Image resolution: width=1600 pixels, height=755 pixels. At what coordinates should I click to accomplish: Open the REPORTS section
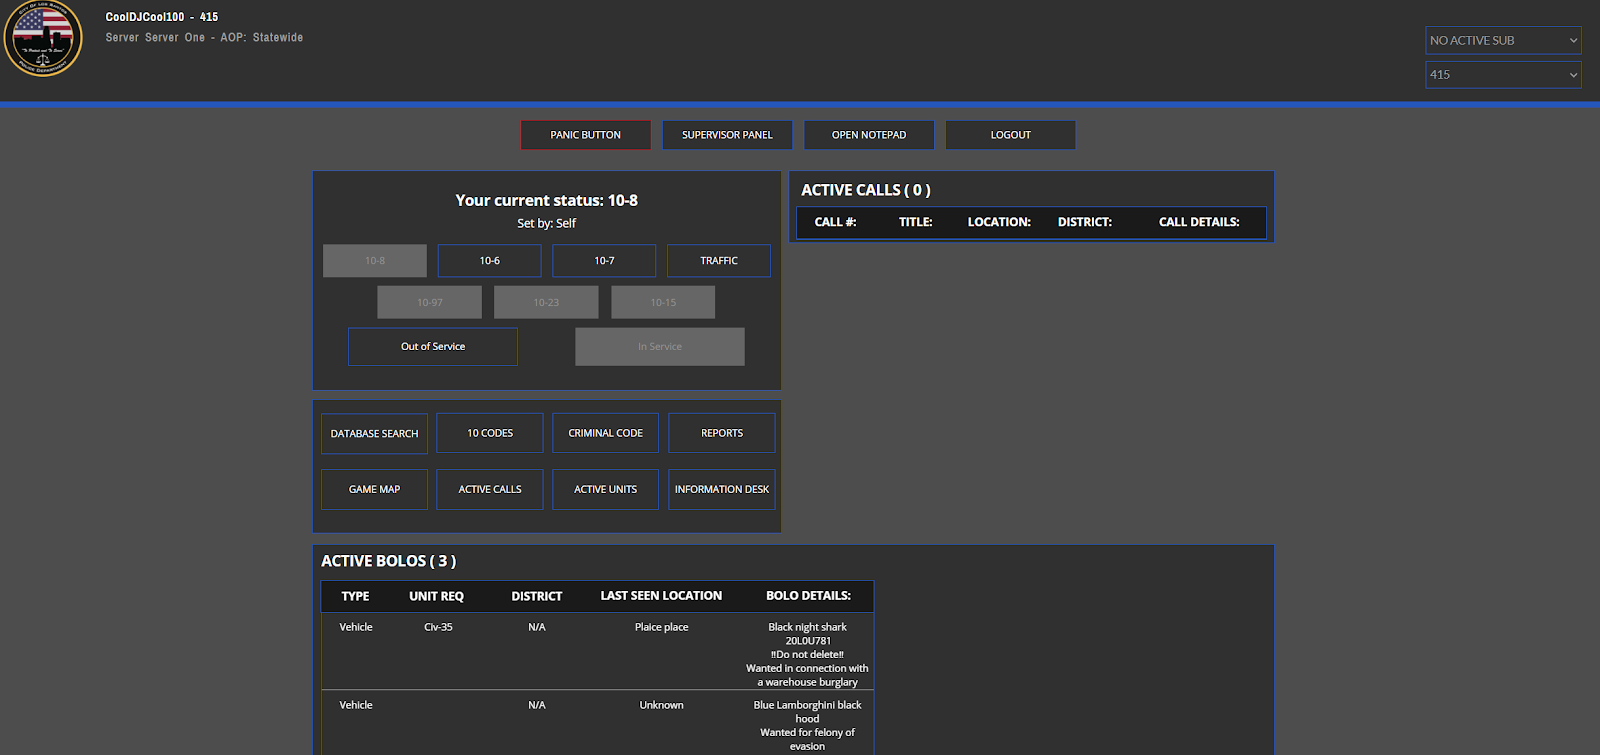[721, 433]
